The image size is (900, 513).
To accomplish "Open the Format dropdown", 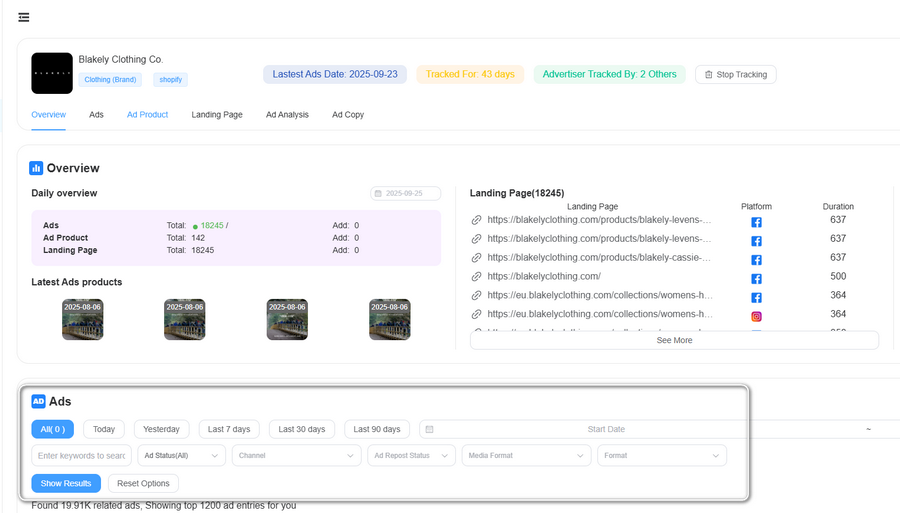I will coord(662,456).
